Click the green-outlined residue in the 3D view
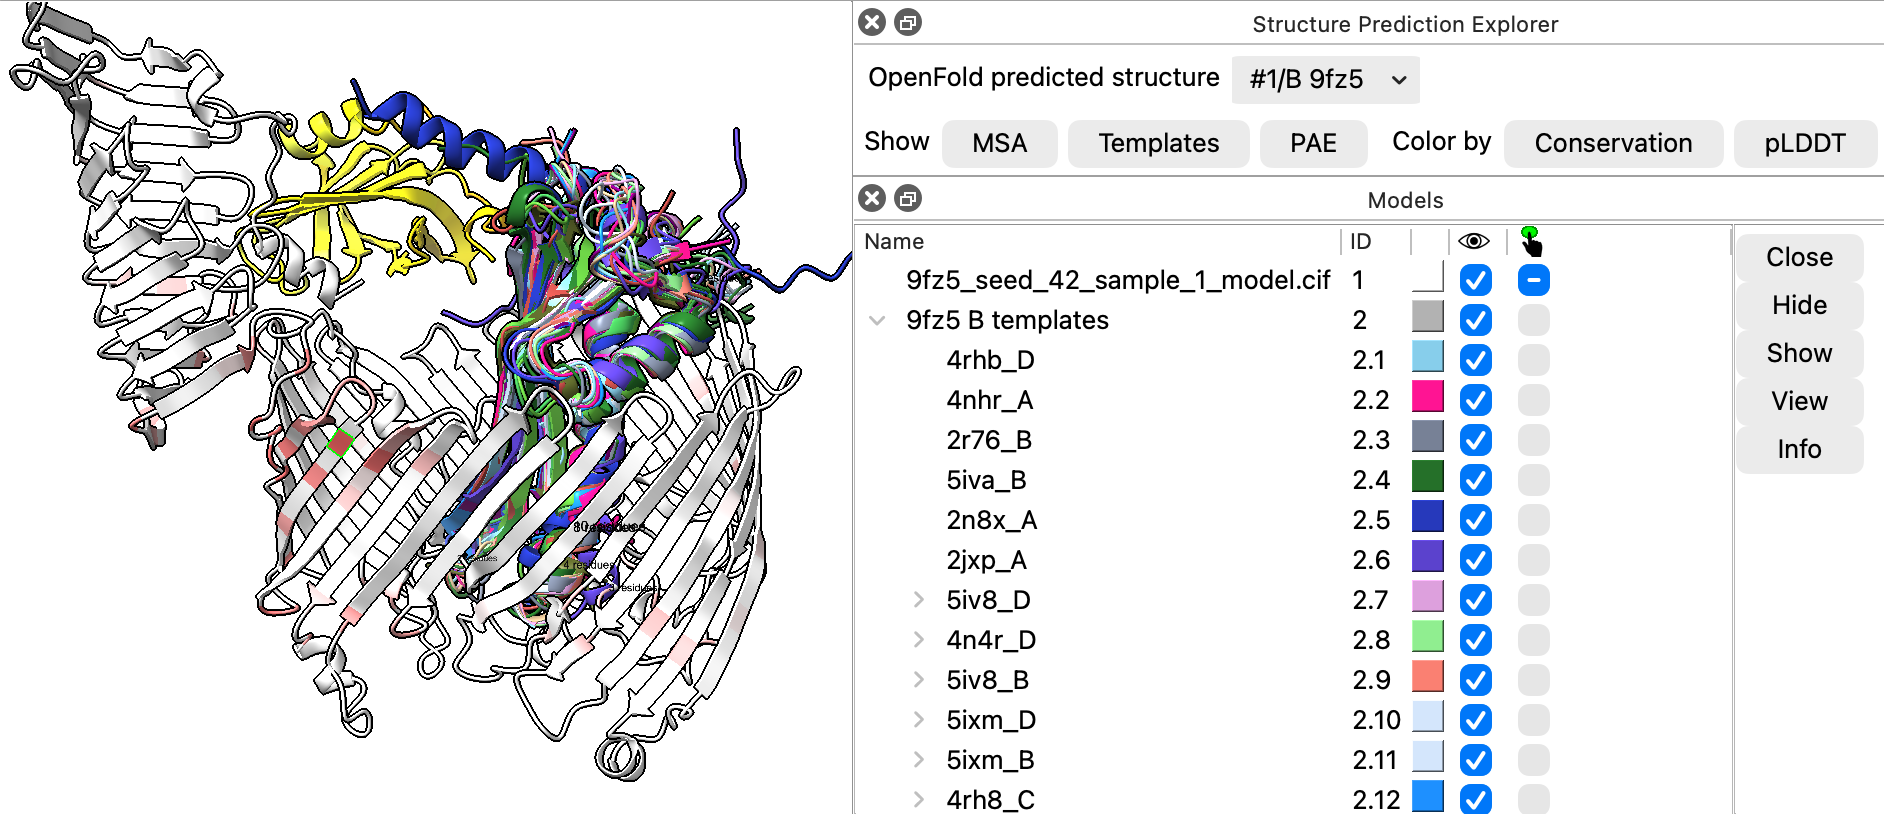 pos(341,442)
